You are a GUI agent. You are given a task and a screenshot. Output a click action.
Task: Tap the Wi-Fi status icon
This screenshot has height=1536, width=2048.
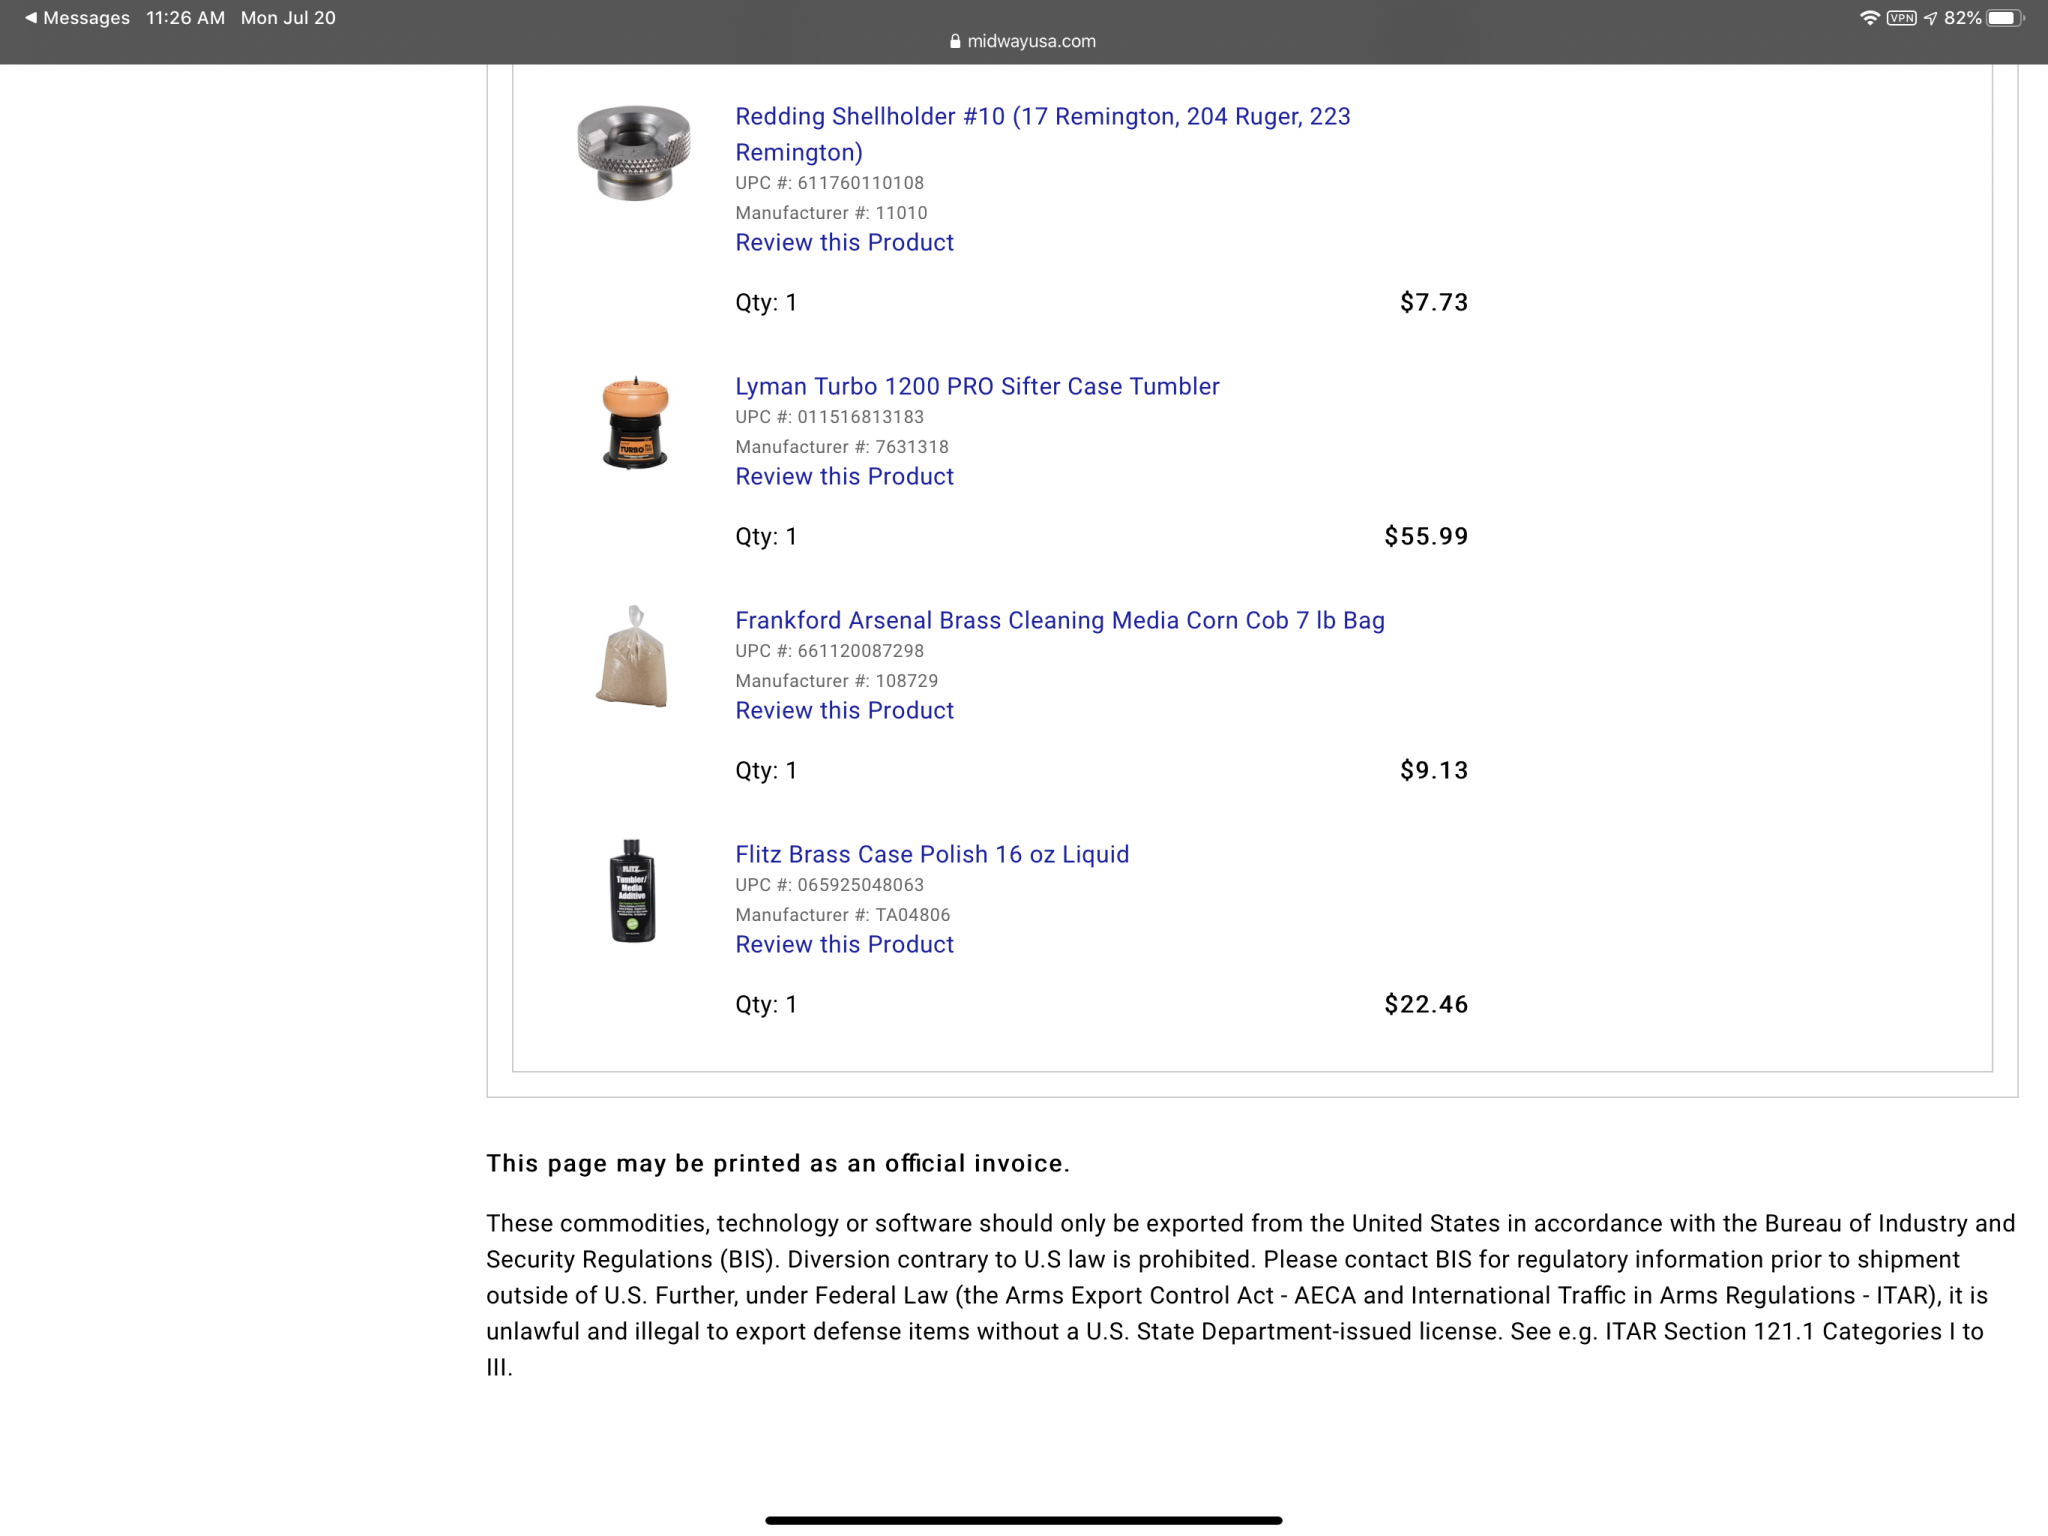click(x=1869, y=18)
